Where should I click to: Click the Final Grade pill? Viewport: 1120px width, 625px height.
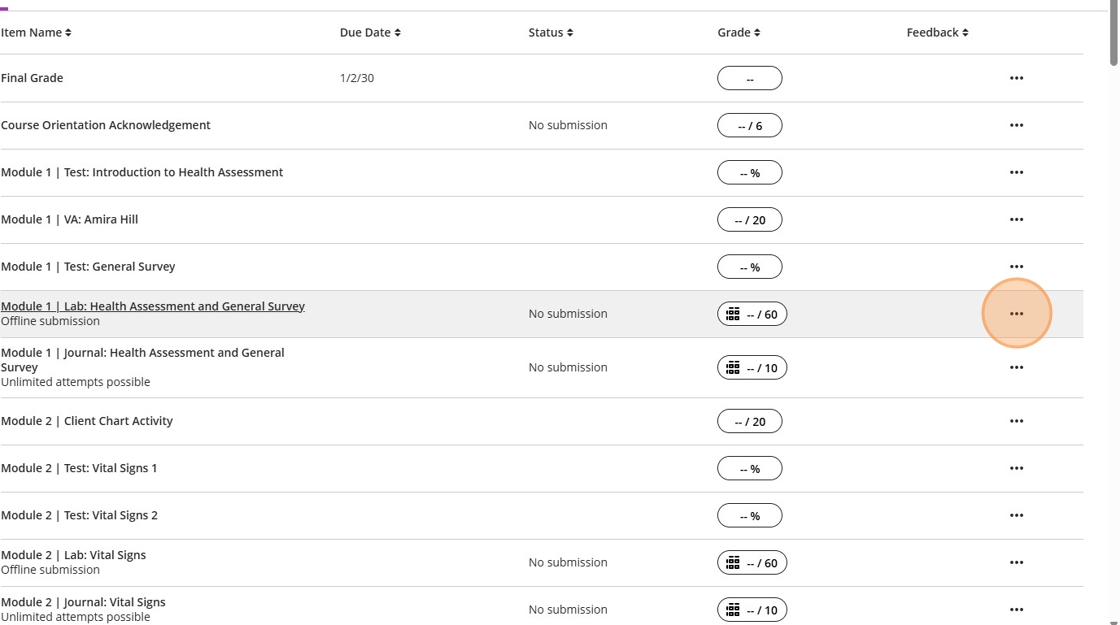(x=749, y=78)
